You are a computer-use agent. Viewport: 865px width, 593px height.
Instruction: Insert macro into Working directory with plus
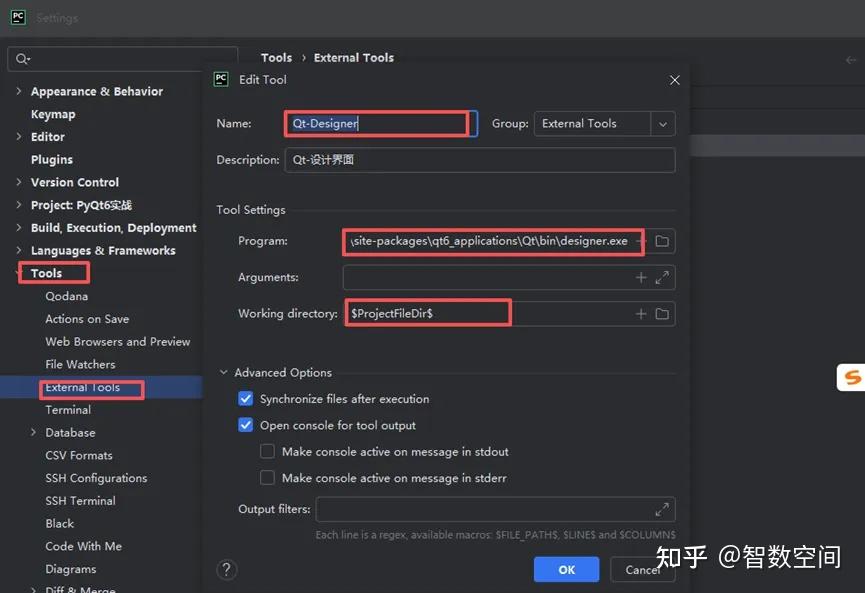640,314
